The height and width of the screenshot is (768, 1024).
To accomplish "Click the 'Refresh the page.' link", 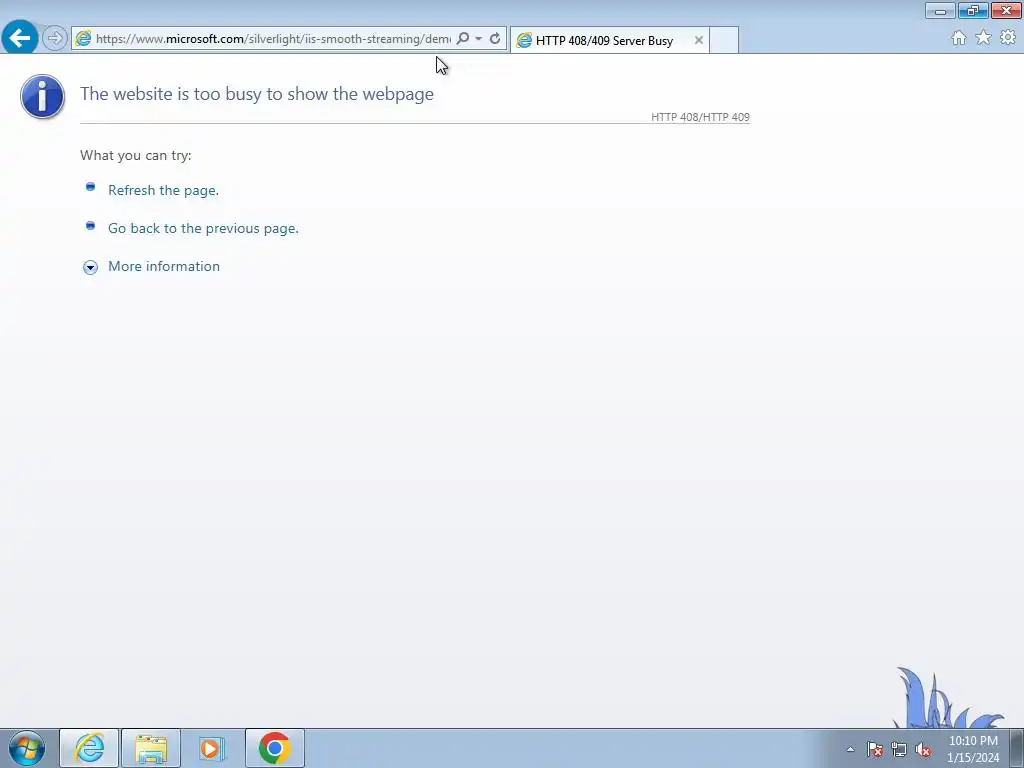I will tap(163, 190).
